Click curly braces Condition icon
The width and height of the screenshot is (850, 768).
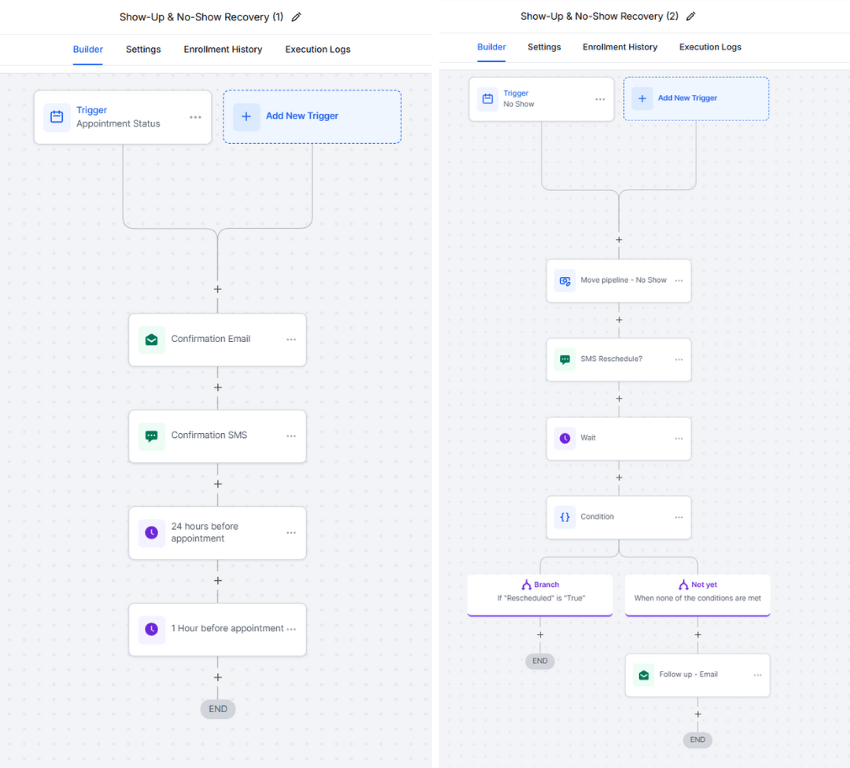coord(565,517)
